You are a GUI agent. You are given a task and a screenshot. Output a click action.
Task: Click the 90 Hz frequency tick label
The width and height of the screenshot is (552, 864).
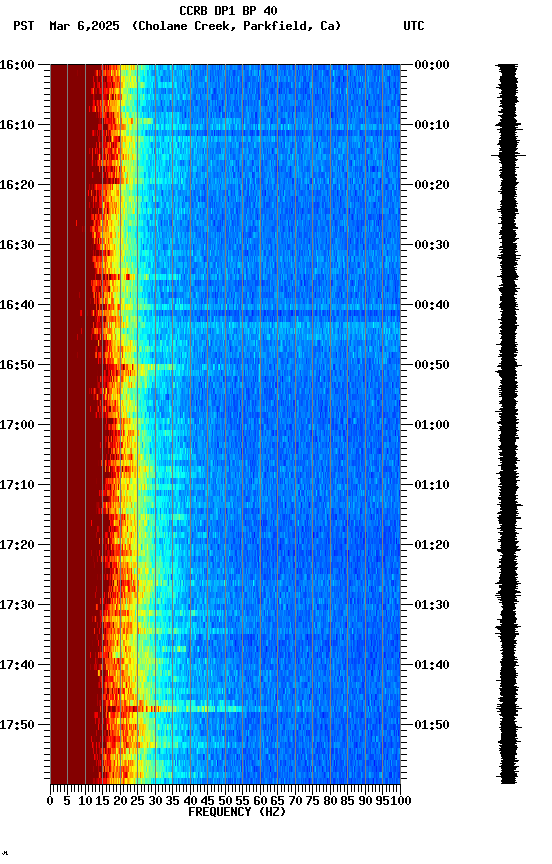click(x=365, y=801)
